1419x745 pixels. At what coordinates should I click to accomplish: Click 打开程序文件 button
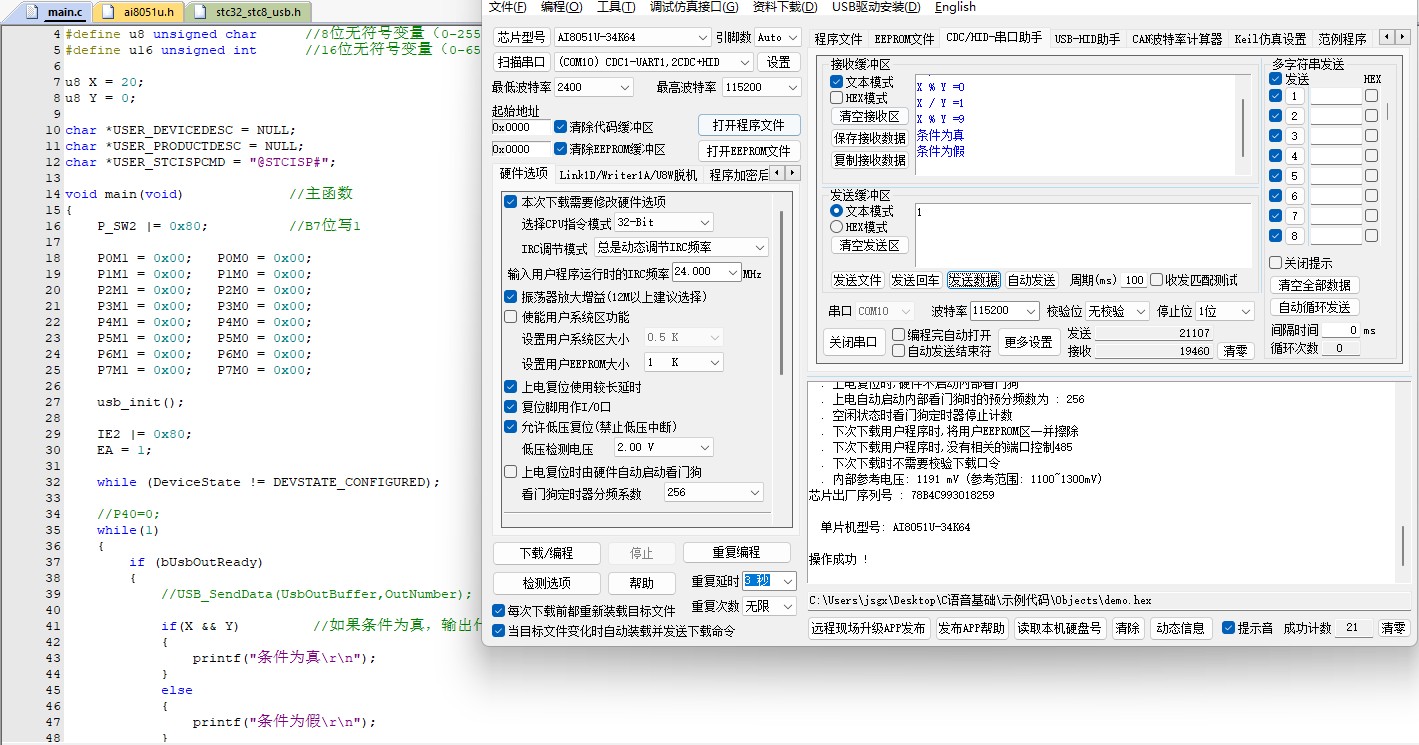click(749, 125)
